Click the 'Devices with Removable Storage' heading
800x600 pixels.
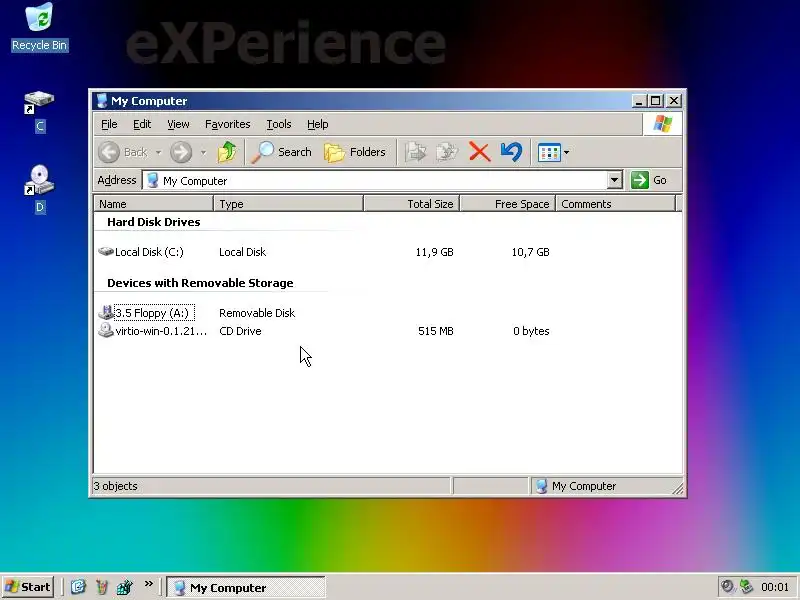pyautogui.click(x=200, y=283)
